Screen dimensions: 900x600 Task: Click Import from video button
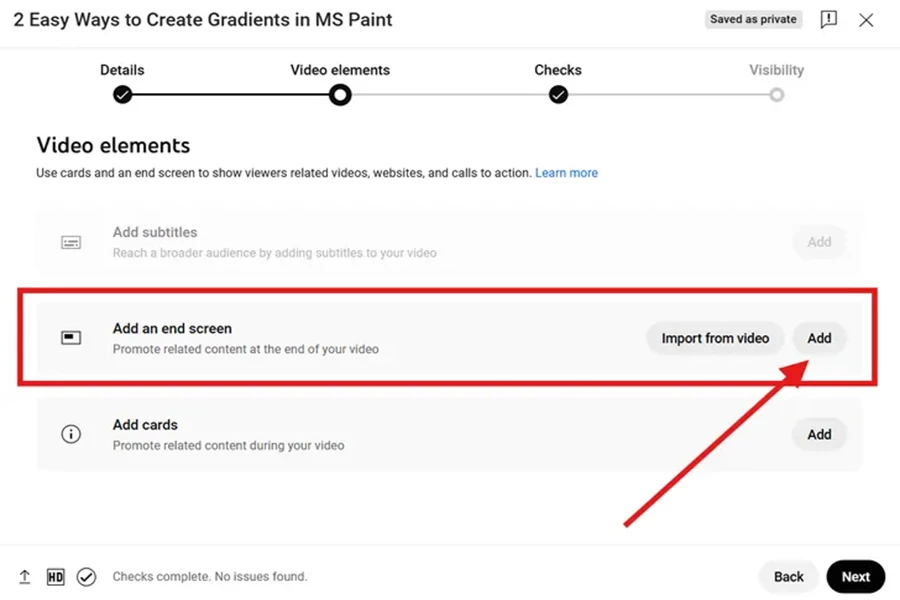[x=715, y=338]
